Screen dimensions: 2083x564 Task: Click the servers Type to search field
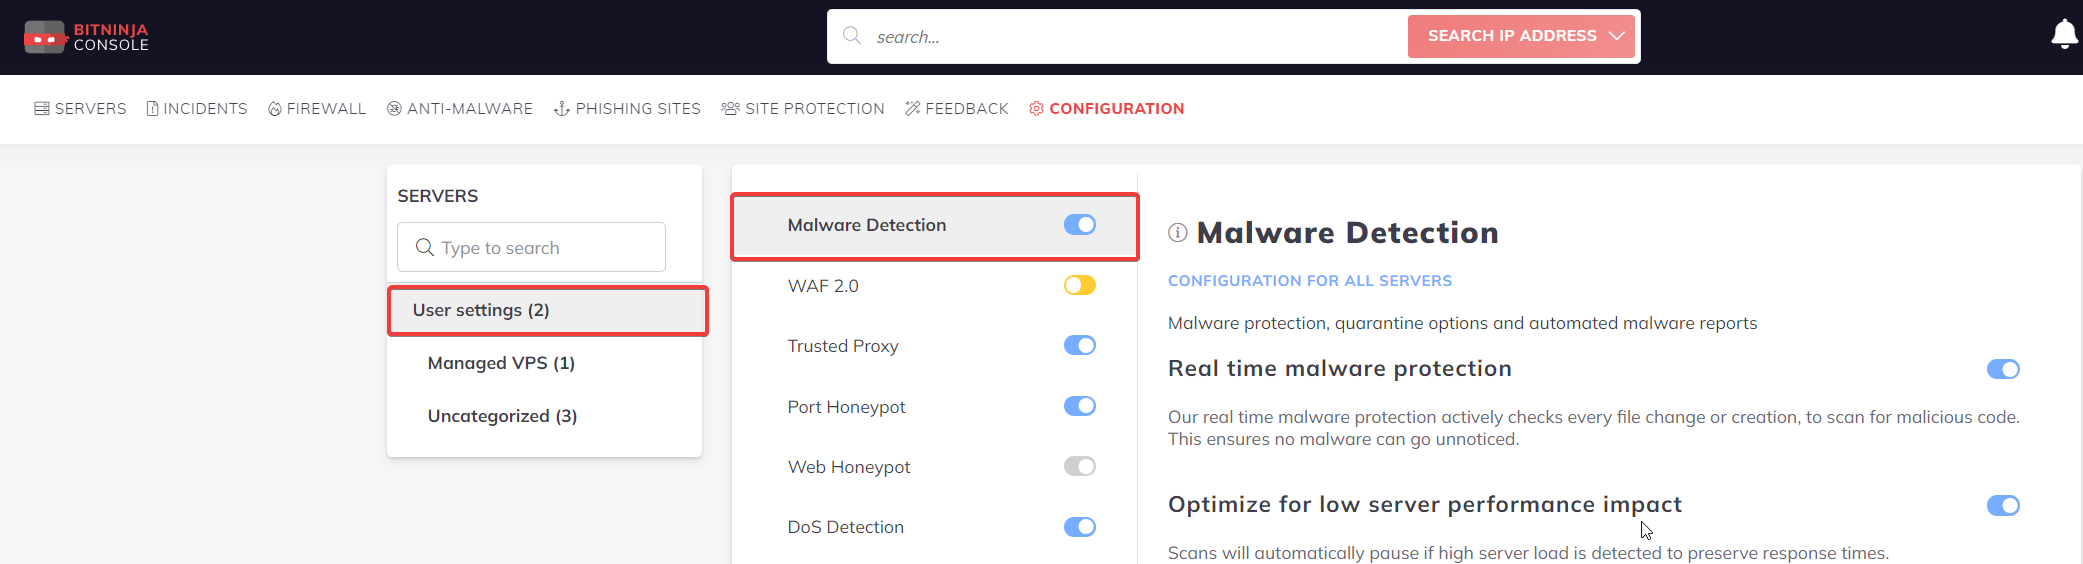[x=531, y=247]
